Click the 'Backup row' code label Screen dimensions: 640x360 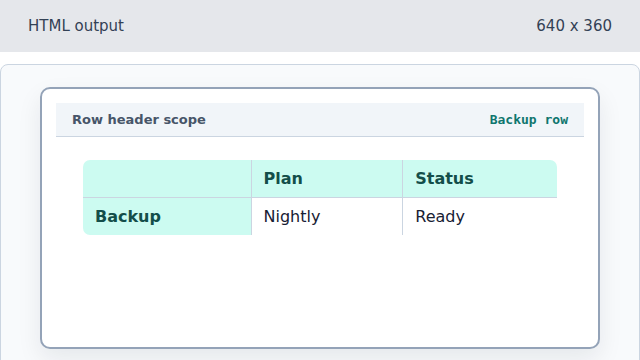(529, 120)
